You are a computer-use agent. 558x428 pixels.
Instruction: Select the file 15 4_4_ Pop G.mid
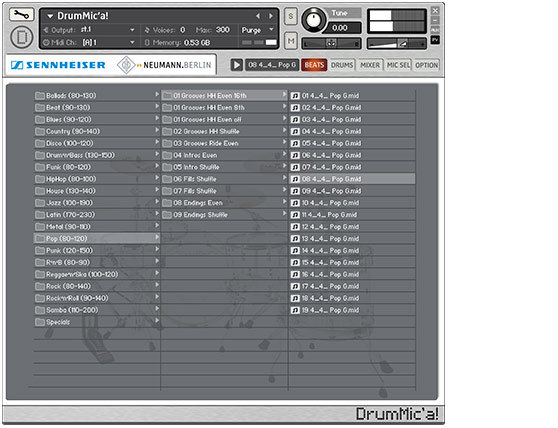point(352,263)
